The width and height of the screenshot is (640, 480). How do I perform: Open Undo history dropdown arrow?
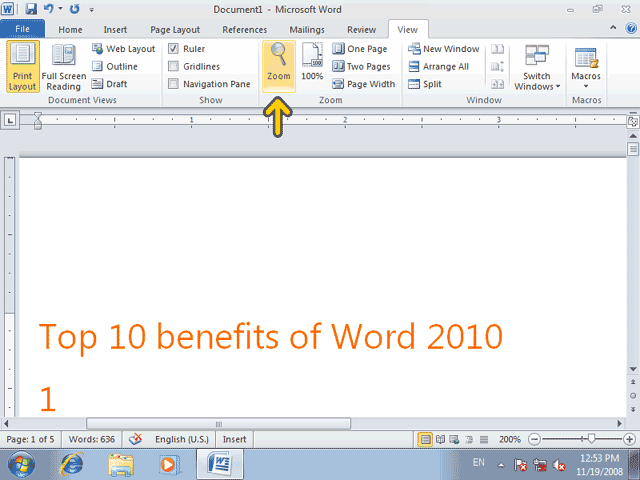[x=60, y=8]
